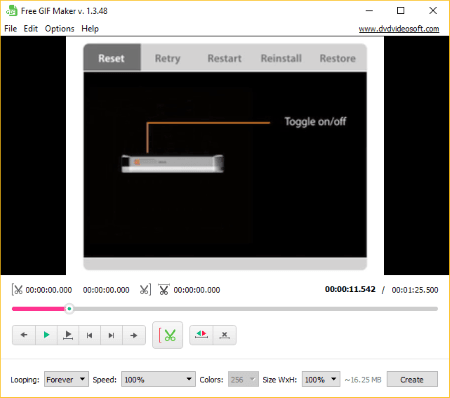Viewport: 450px width, 398px height.
Task: Click the delete selection X icon
Action: pyautogui.click(x=225, y=335)
